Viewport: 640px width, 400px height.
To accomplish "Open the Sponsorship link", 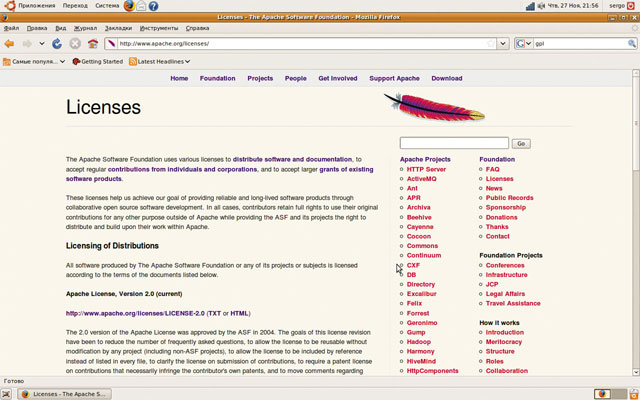I will (x=506, y=207).
